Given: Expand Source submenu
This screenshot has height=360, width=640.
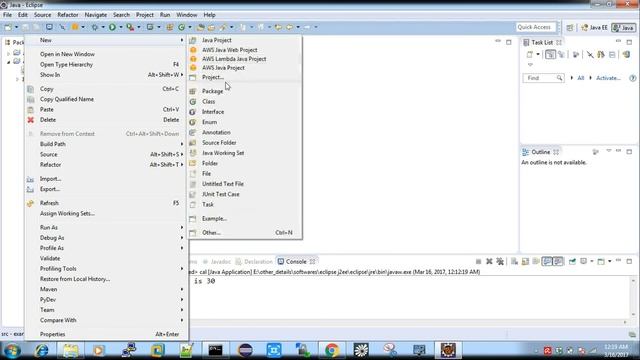Looking at the screenshot, I should 106,154.
